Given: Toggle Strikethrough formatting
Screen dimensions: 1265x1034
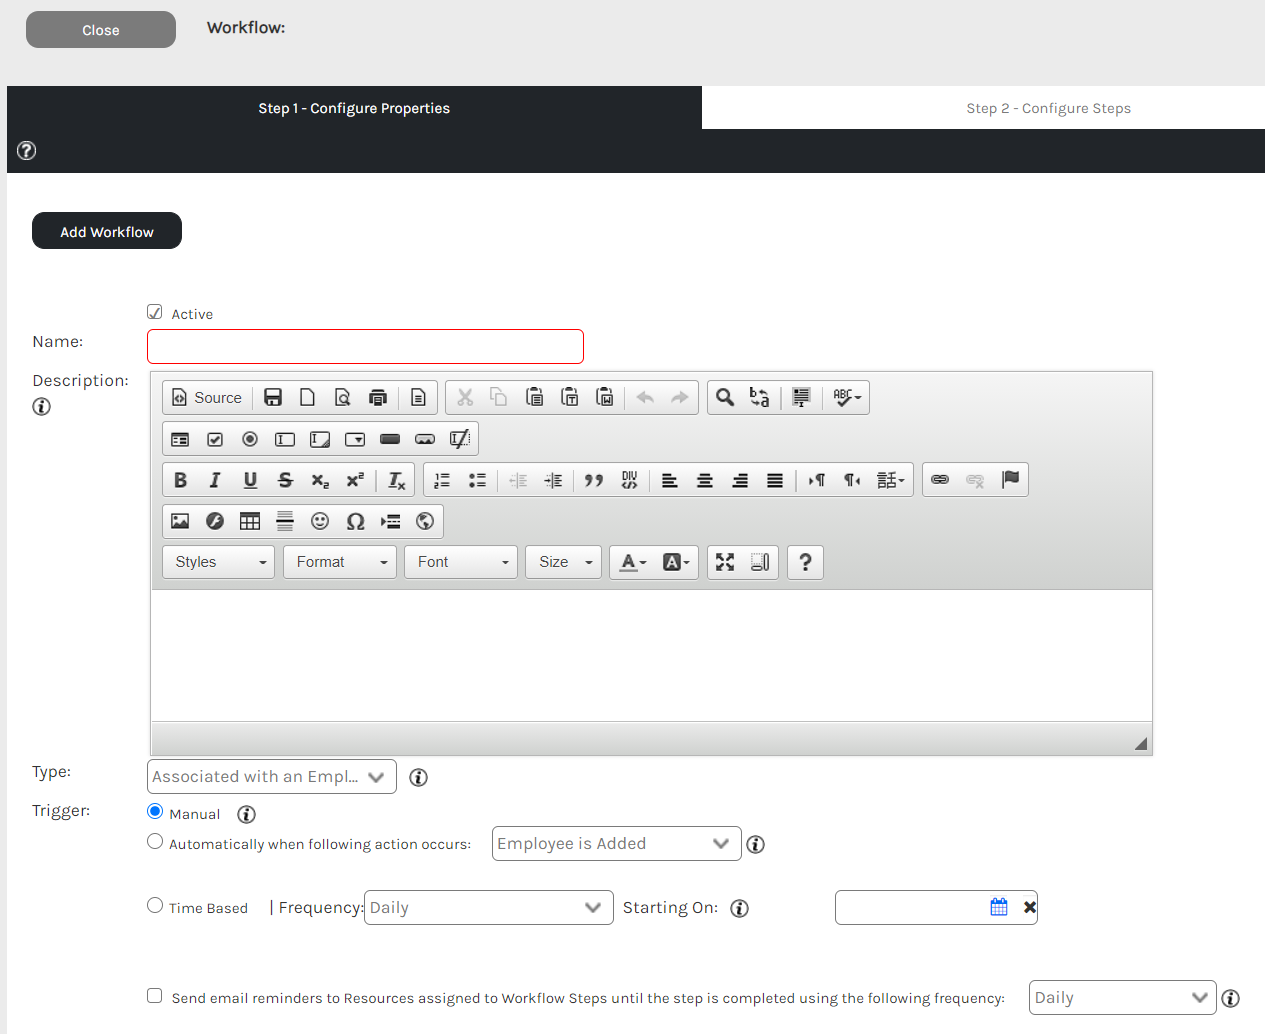Looking at the screenshot, I should 285,480.
